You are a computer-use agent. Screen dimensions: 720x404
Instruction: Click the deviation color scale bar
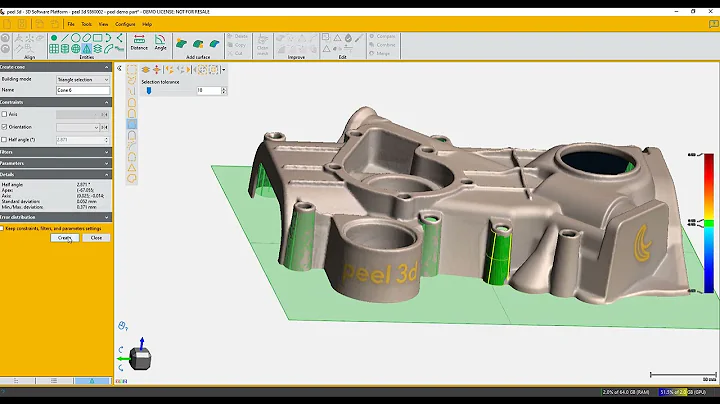[709, 223]
